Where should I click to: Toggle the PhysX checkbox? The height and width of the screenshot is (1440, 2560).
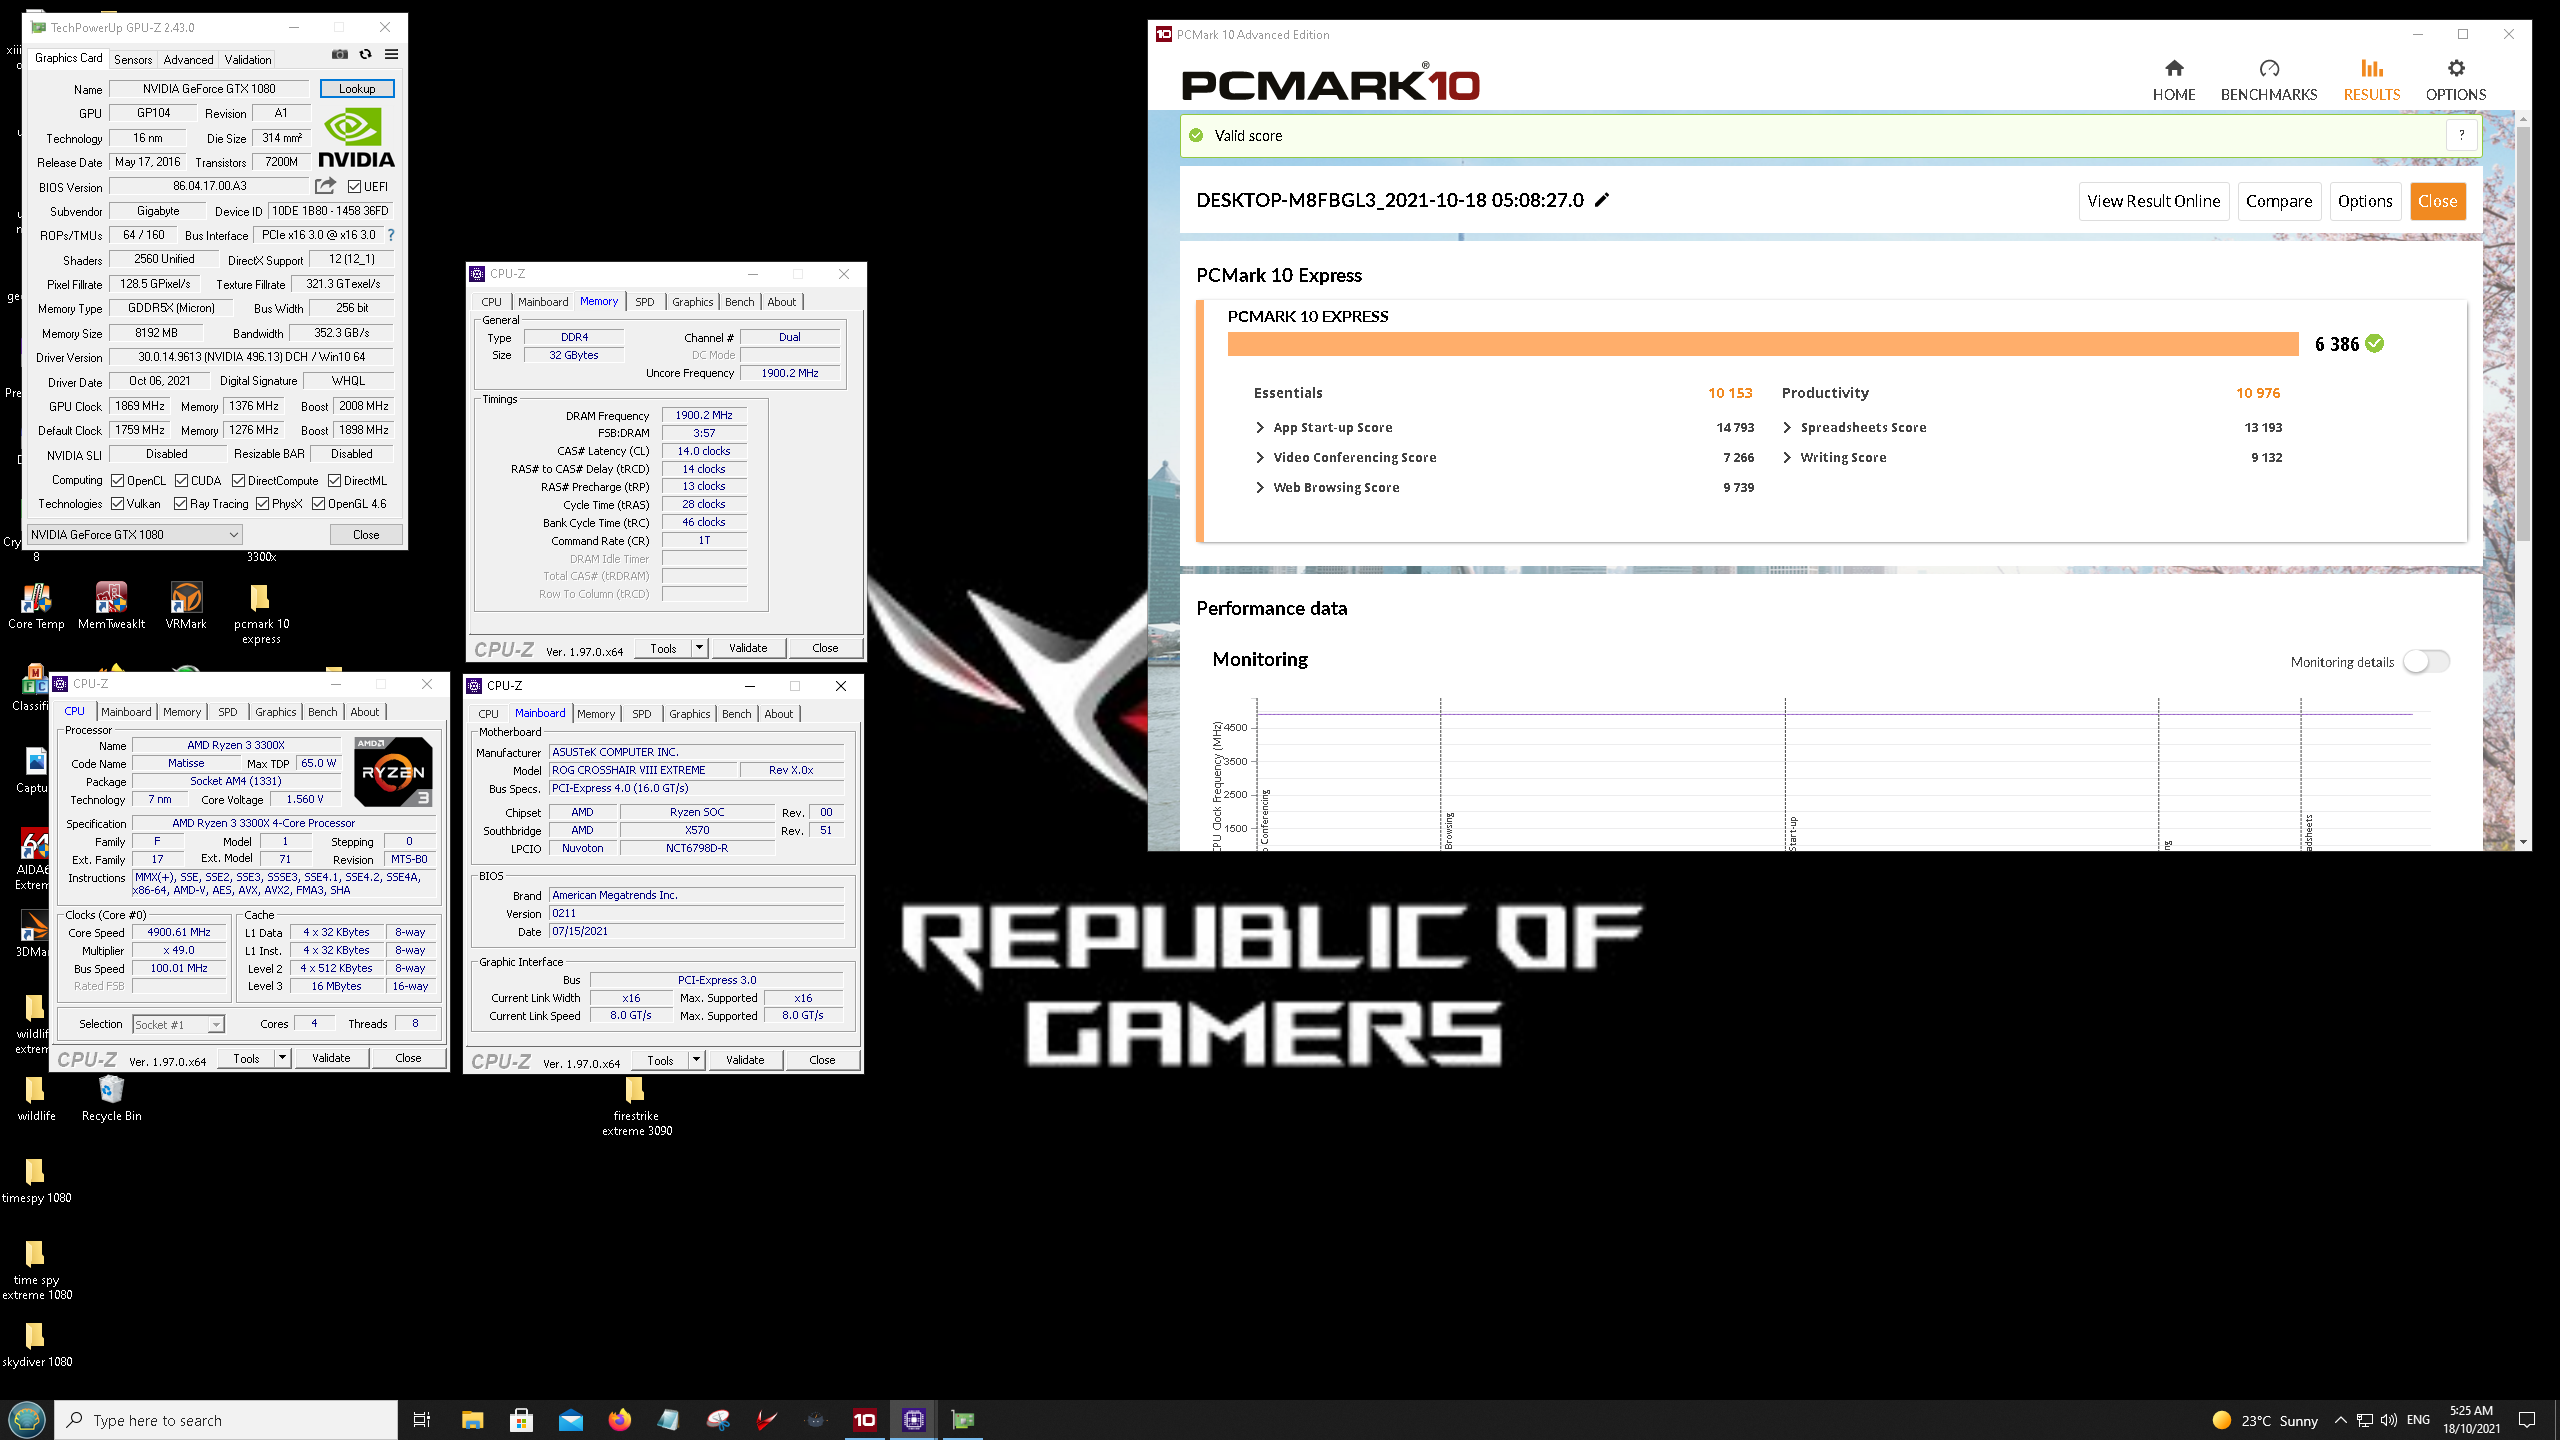coord(263,504)
